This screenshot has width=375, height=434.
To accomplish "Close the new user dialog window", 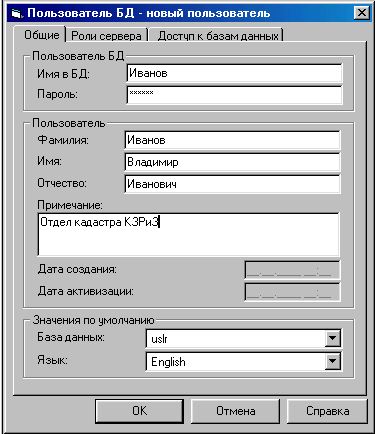I will coord(361,13).
